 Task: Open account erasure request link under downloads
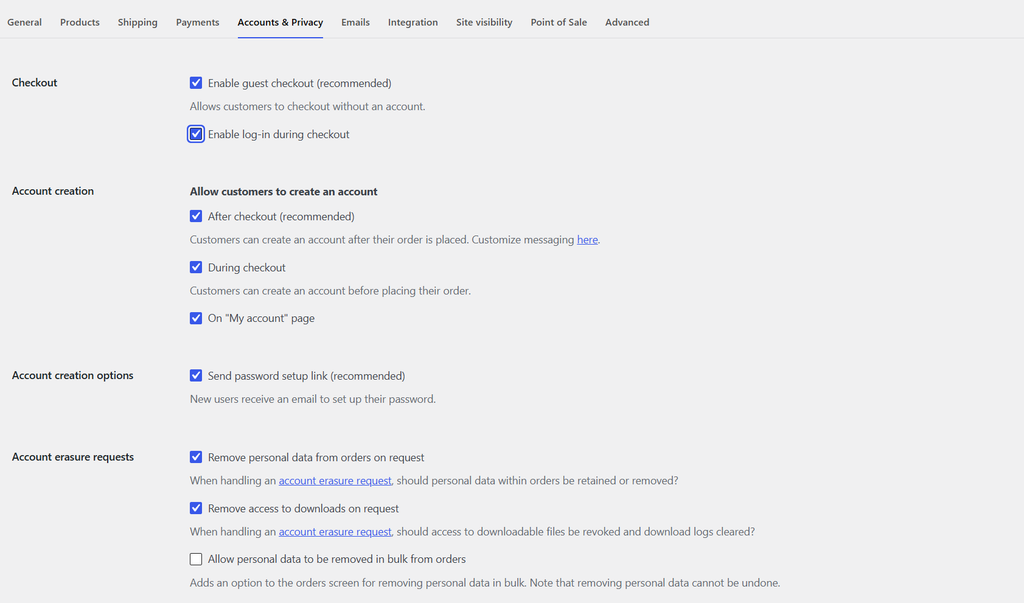pos(335,532)
